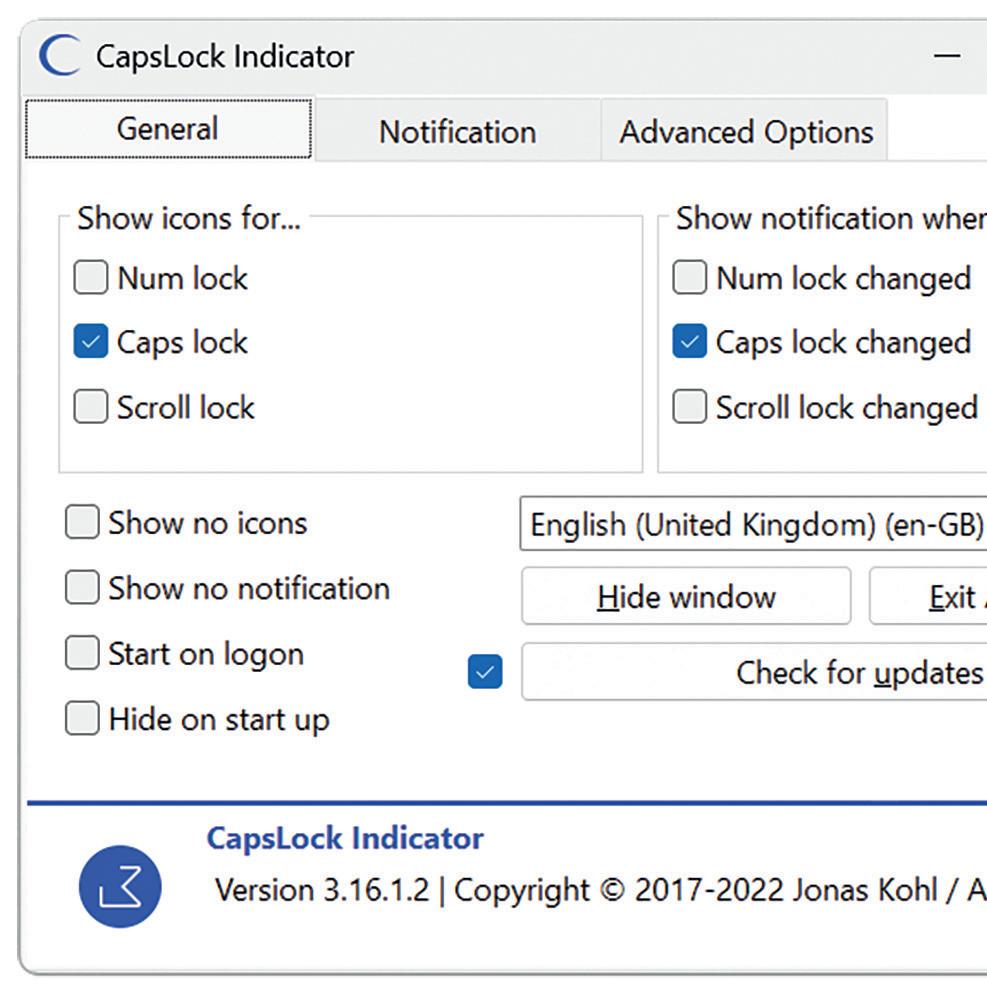987x995 pixels.
Task: Click the Hide window button
Action: (686, 596)
